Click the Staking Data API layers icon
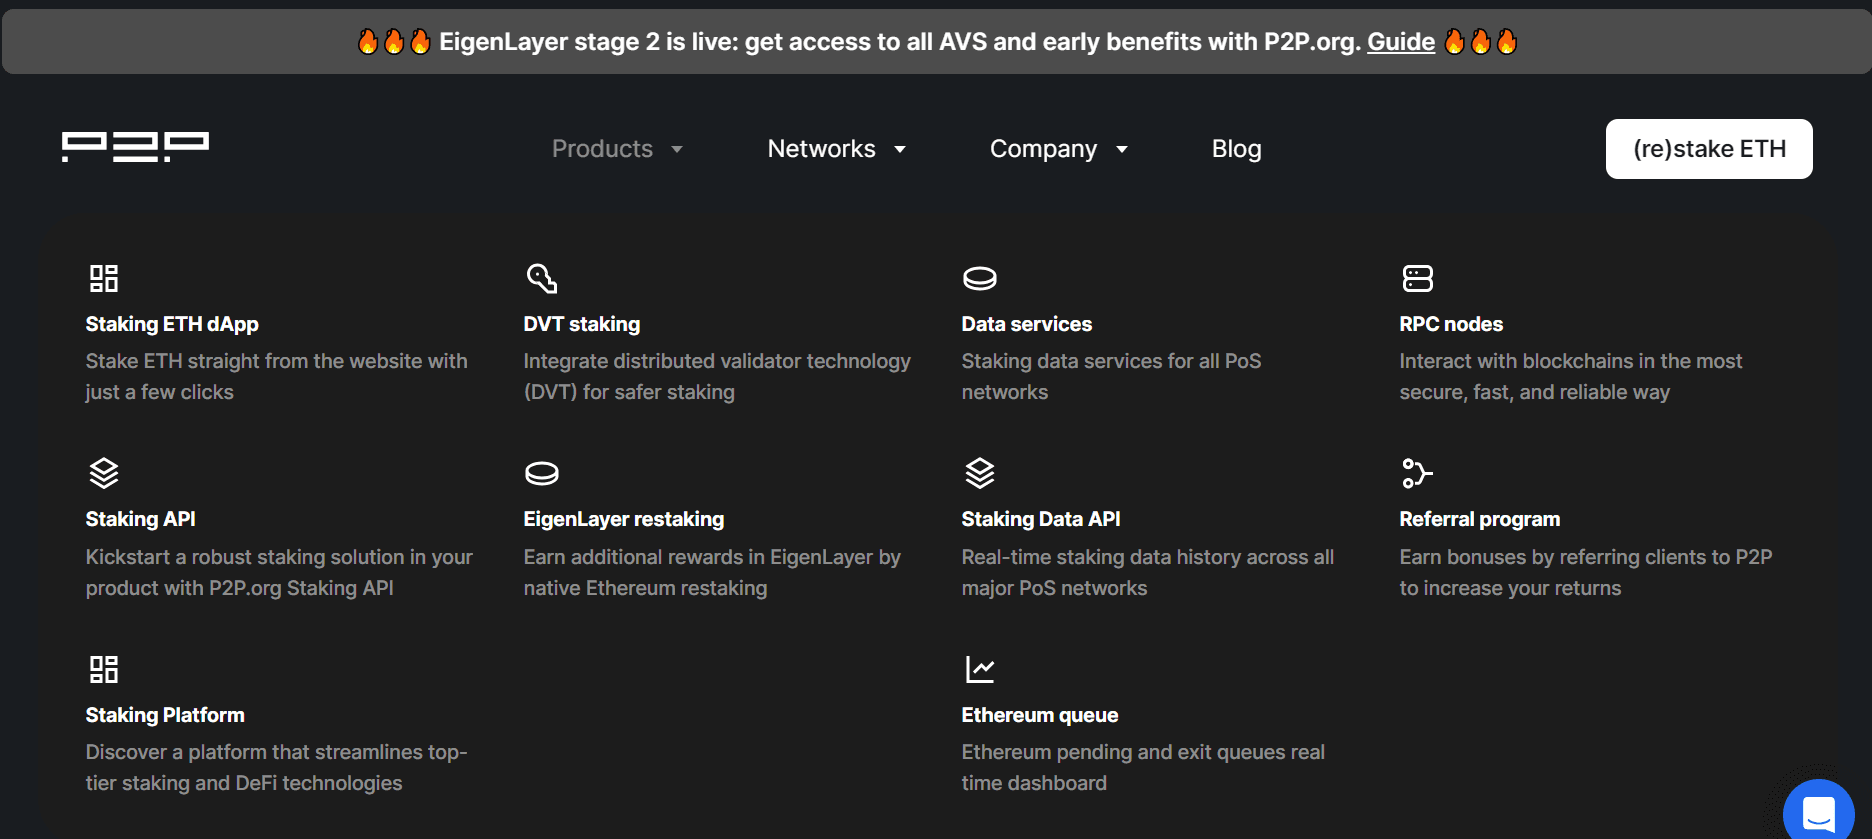1872x839 pixels. (x=979, y=473)
